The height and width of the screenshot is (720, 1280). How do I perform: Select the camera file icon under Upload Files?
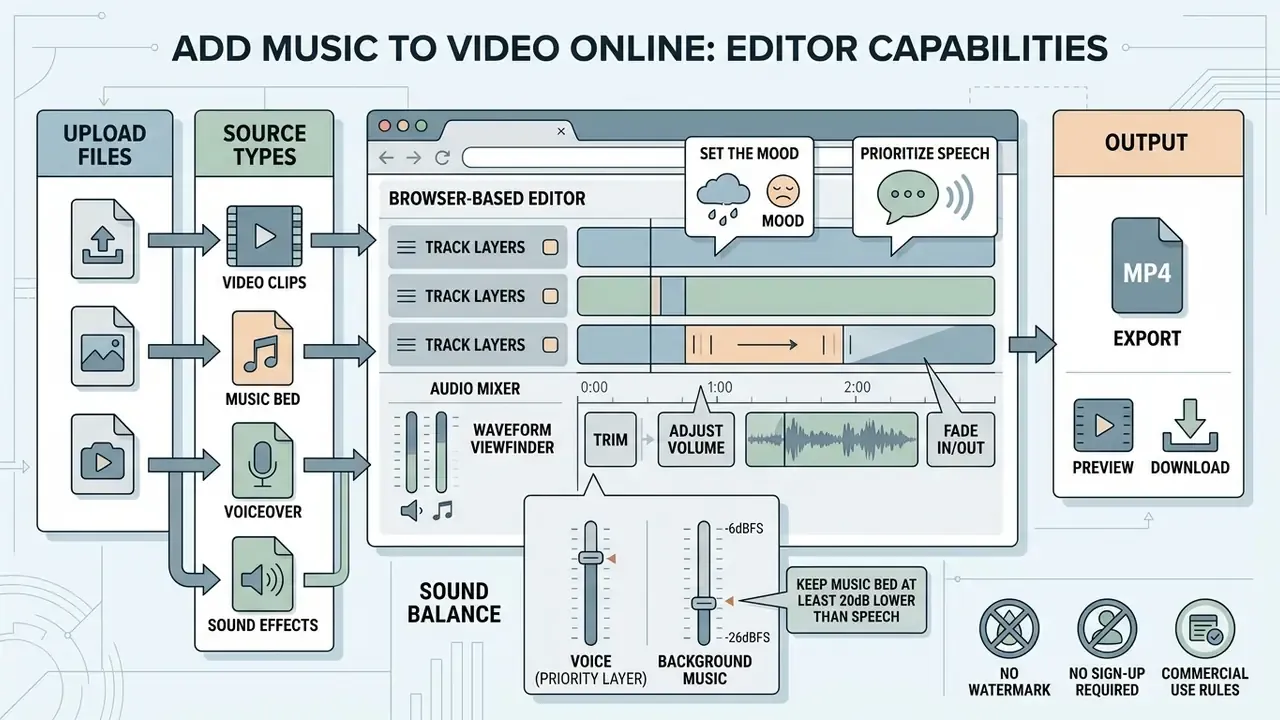coord(102,456)
